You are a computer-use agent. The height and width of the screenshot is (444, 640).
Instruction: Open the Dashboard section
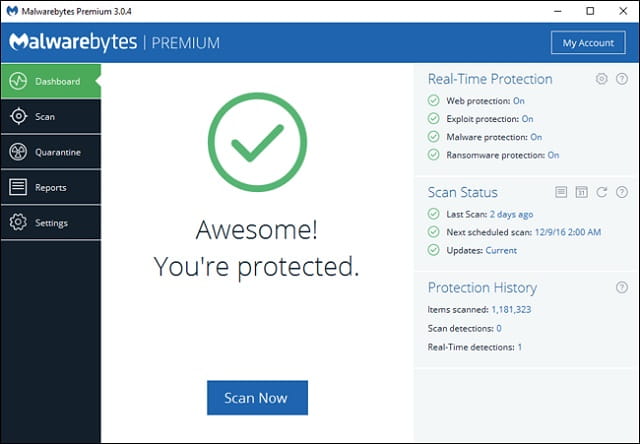(51, 81)
